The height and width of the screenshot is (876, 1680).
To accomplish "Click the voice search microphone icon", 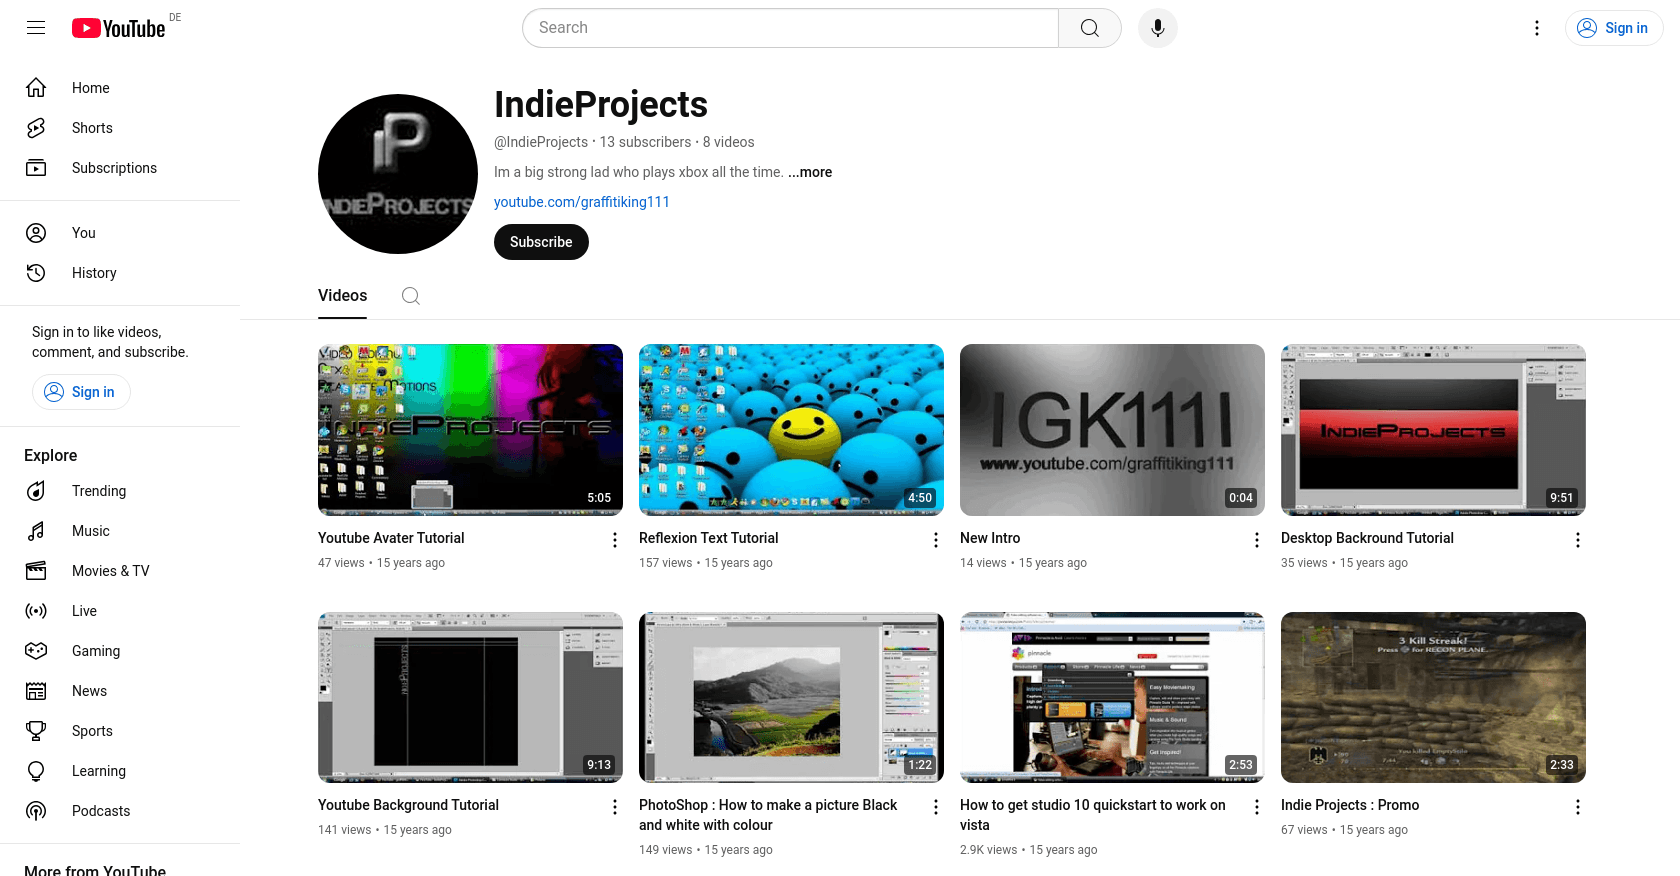I will 1157,28.
